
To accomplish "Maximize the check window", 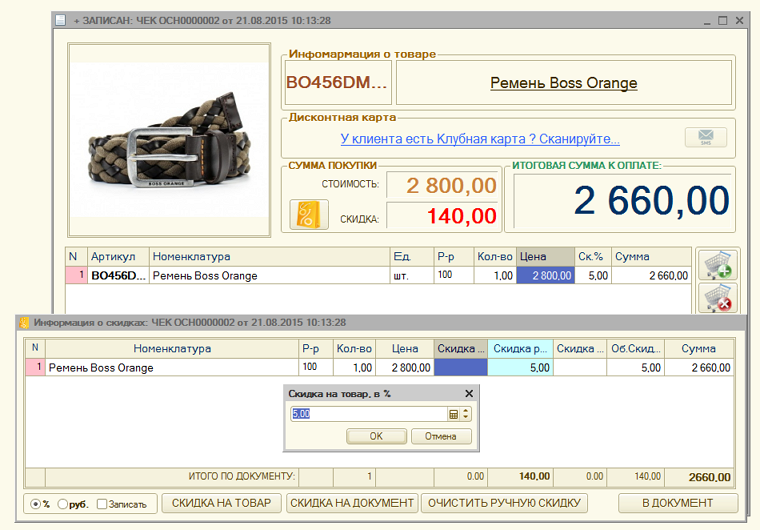I will tap(723, 20).
